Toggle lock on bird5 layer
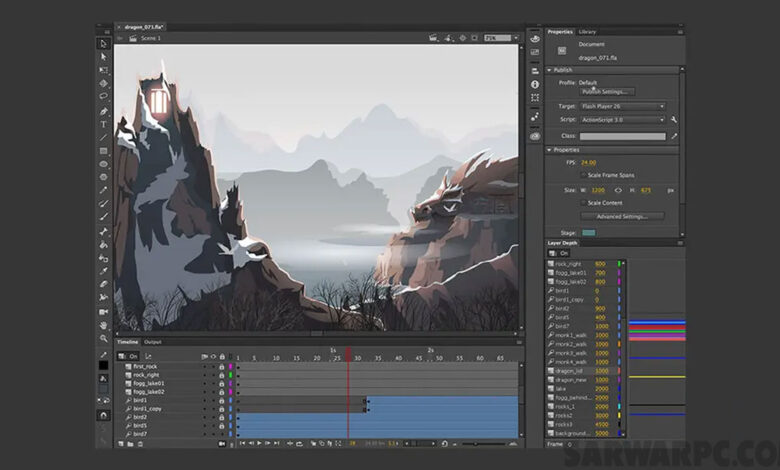 click(x=222, y=426)
